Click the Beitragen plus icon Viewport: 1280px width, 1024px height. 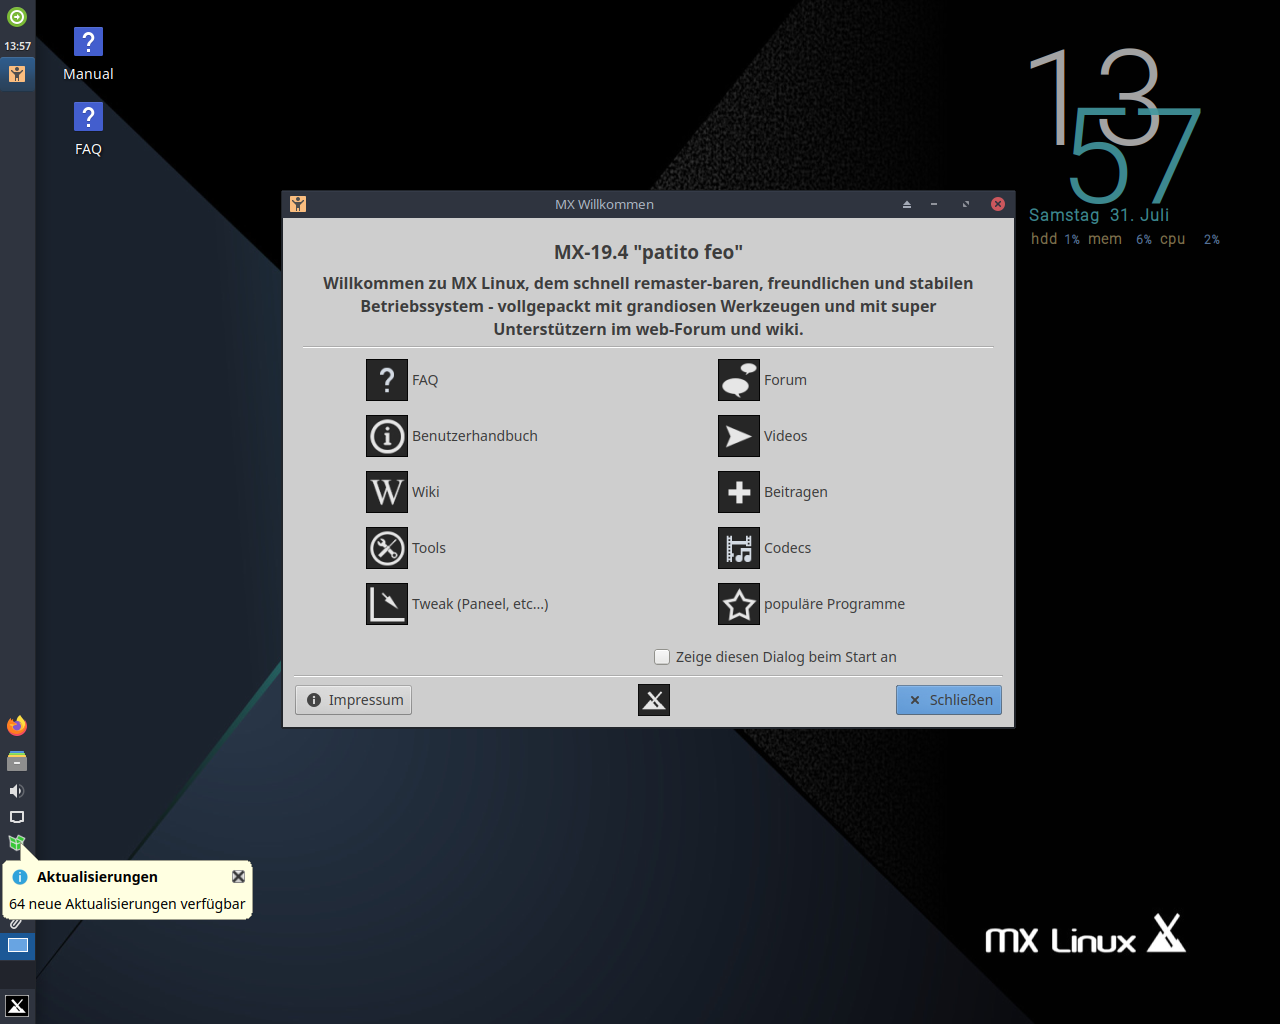(x=739, y=492)
